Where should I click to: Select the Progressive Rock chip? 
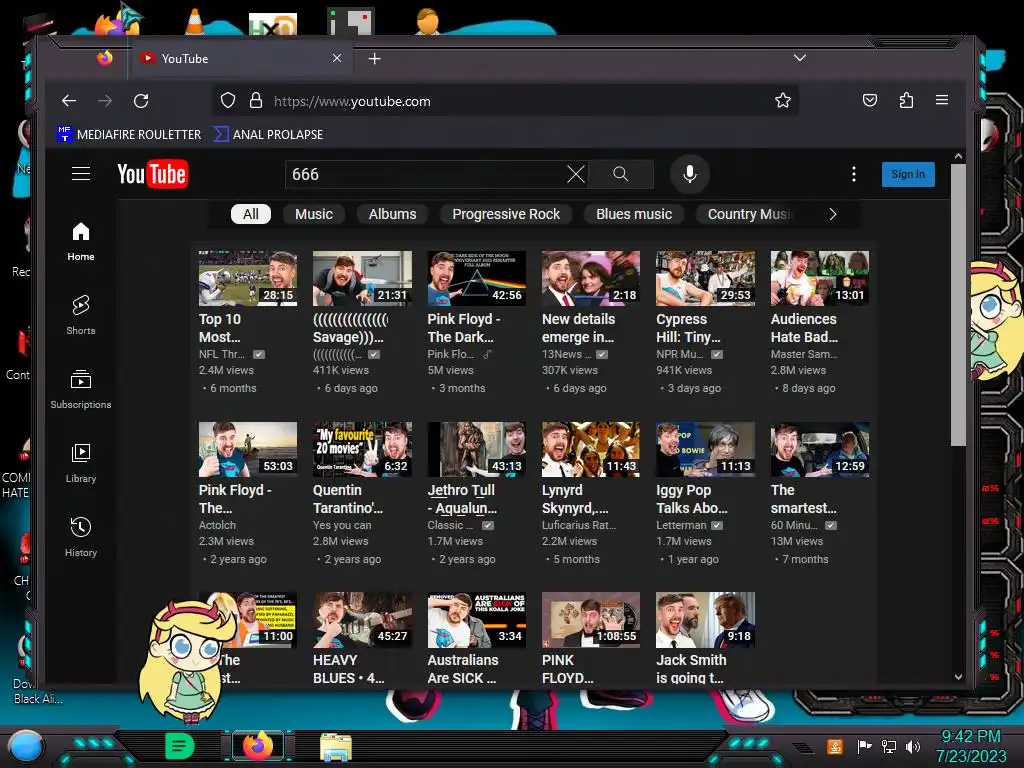tap(506, 214)
